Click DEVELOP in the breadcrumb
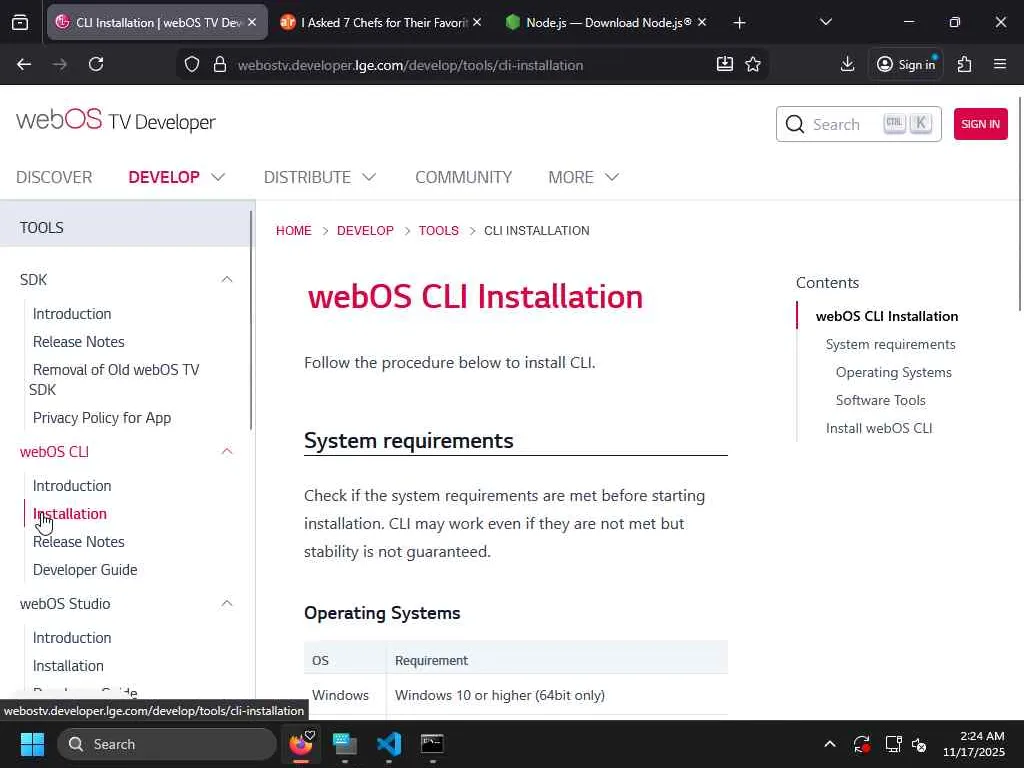This screenshot has height=768, width=1024. click(365, 231)
